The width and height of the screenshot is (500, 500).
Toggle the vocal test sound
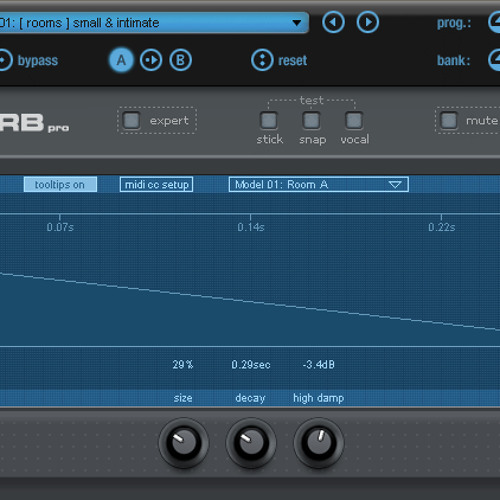pyautogui.click(x=354, y=120)
